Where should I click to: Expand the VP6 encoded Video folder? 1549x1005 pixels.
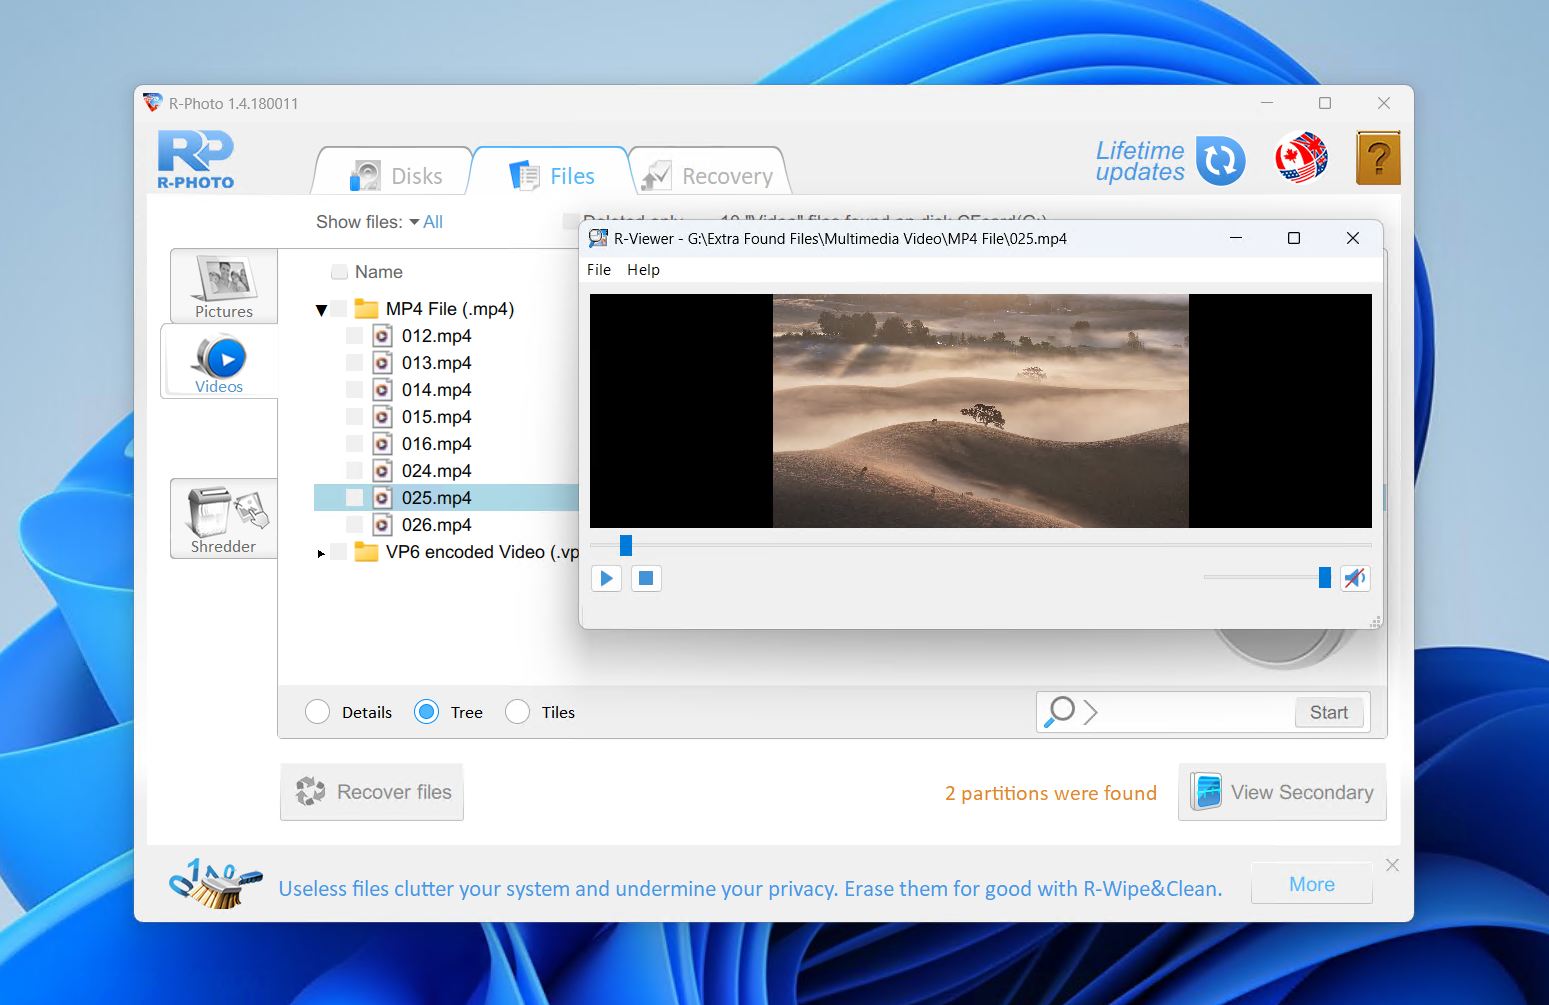coord(320,552)
